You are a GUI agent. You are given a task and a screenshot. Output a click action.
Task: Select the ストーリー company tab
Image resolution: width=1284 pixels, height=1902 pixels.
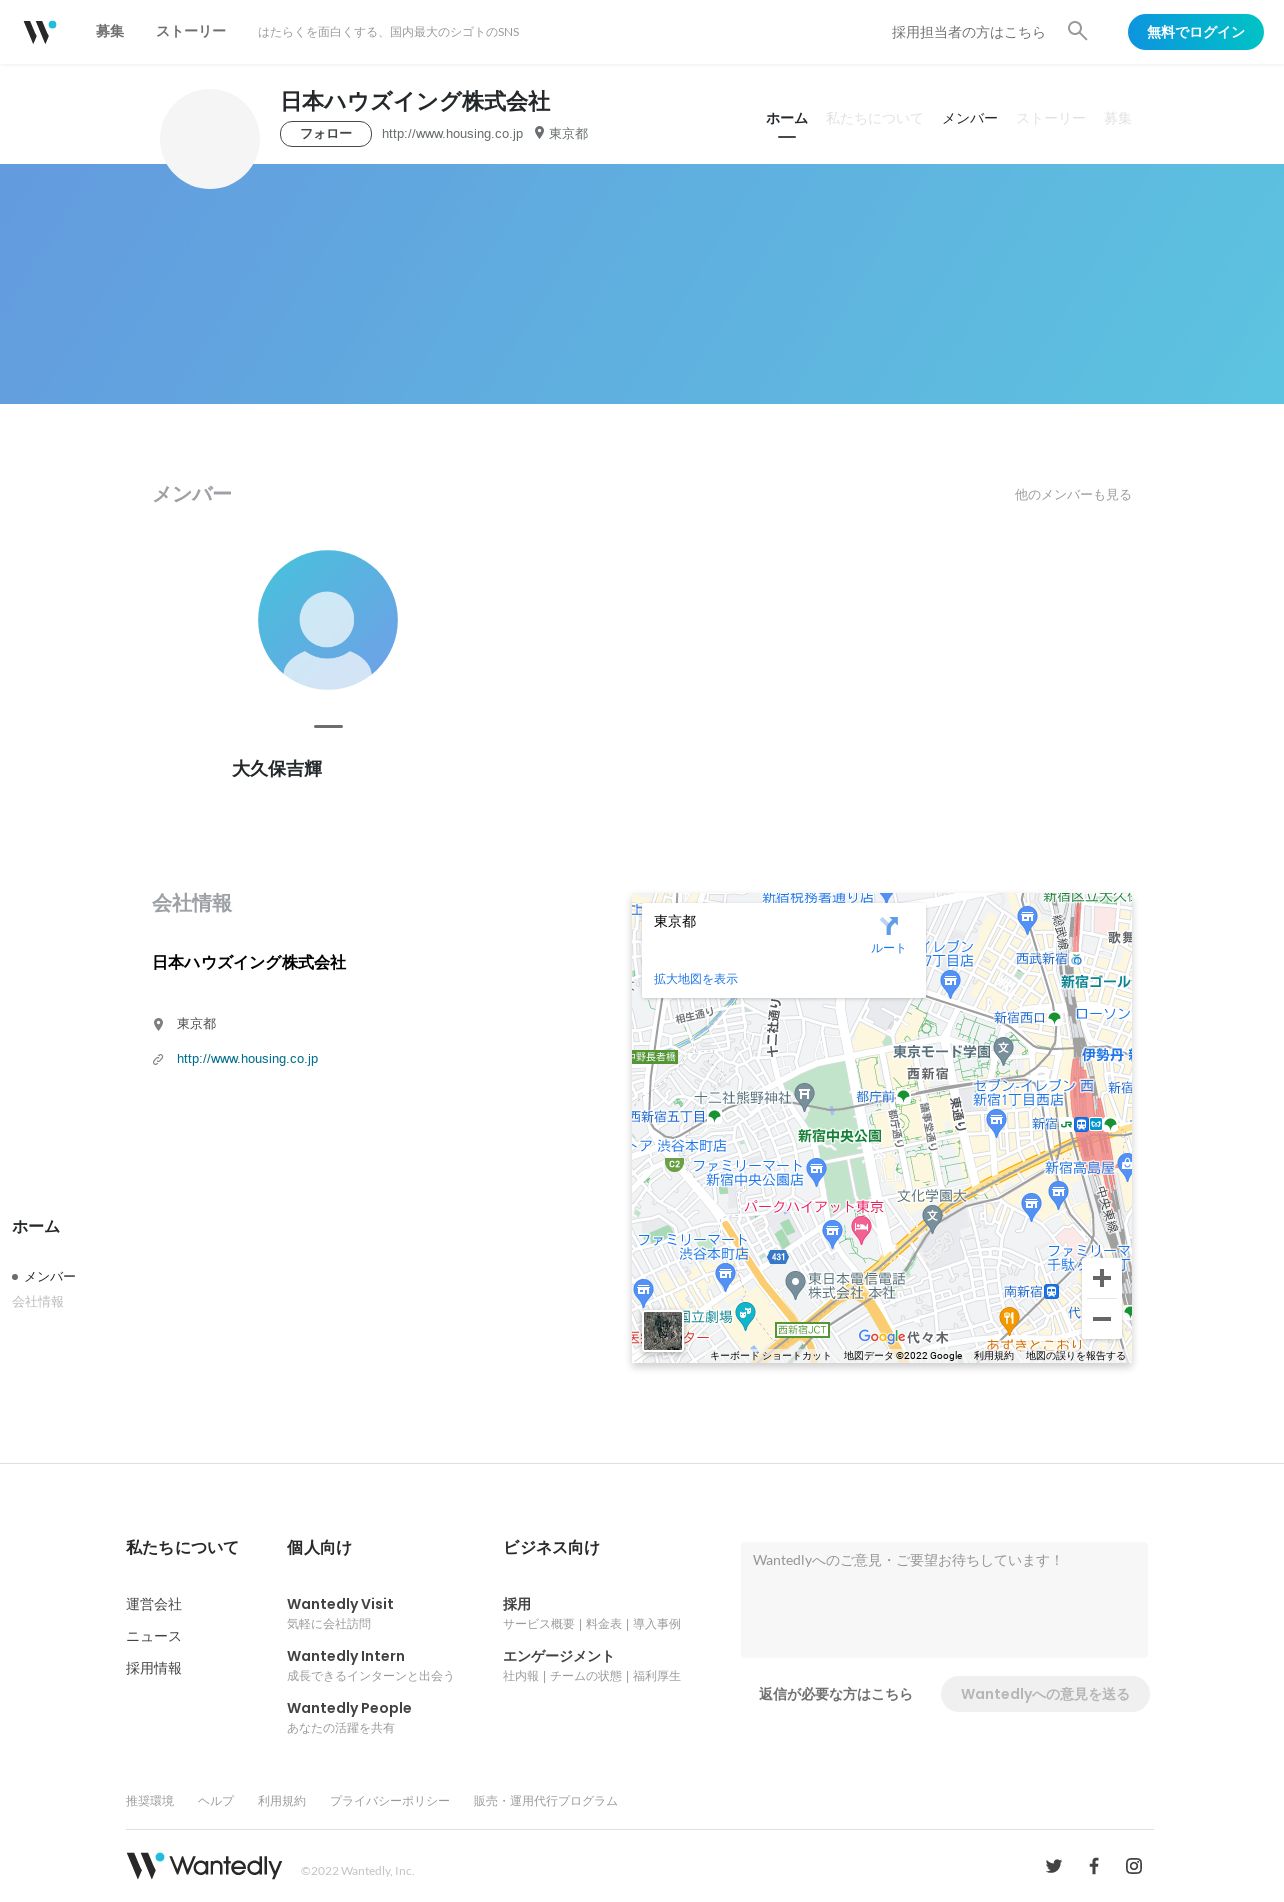pos(1051,118)
